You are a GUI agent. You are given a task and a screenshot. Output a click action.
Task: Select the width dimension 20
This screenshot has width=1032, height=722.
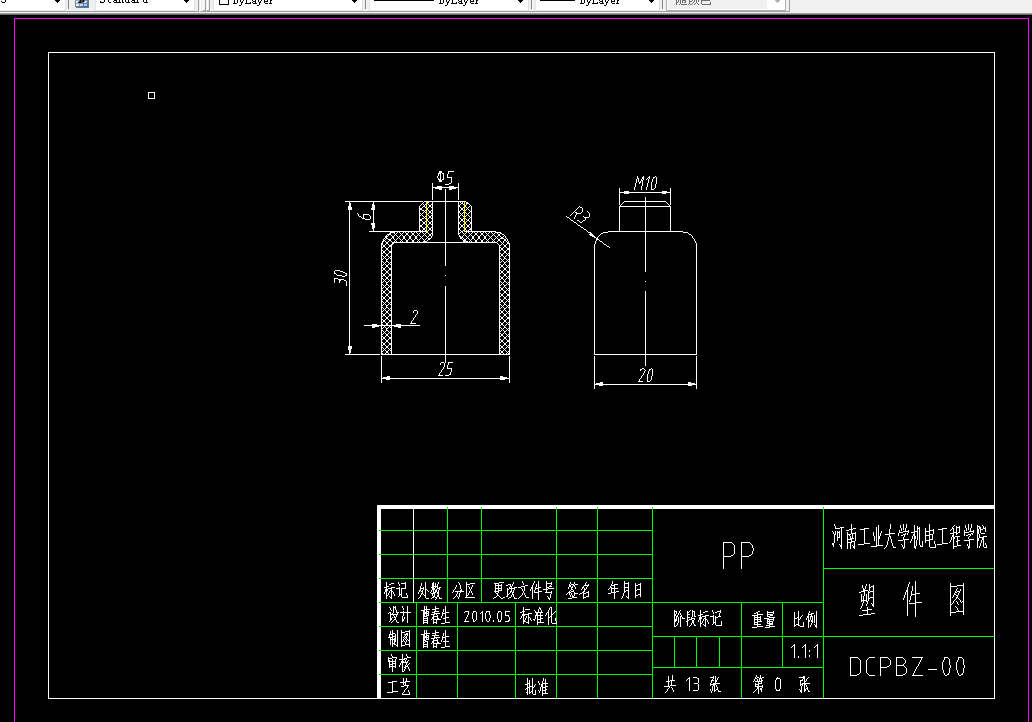646,375
